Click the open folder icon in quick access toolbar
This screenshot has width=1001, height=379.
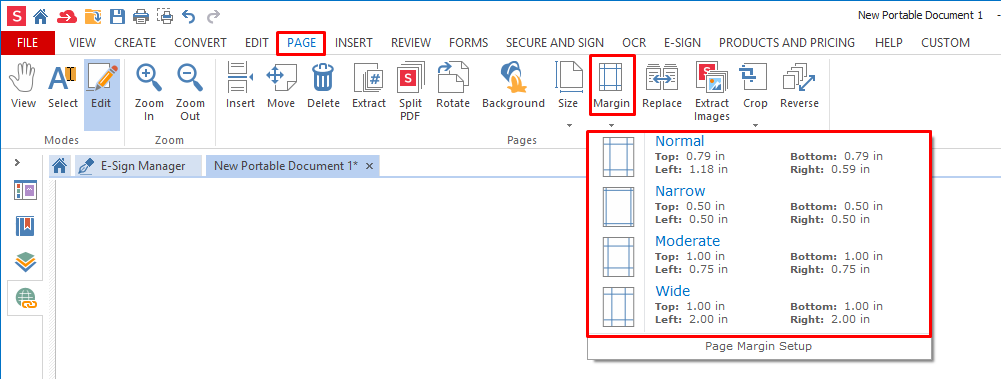tap(93, 16)
